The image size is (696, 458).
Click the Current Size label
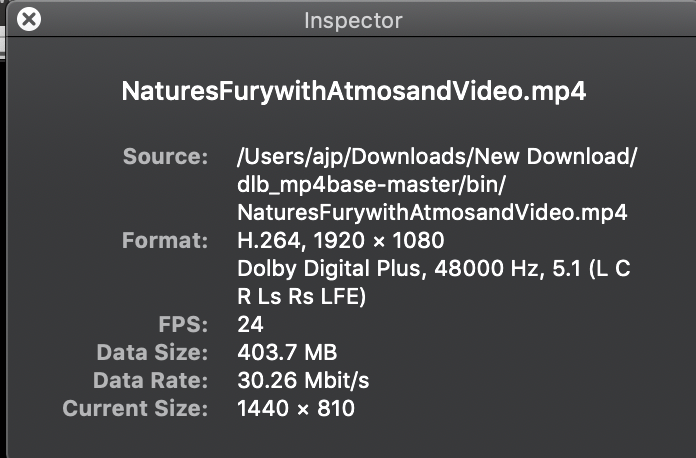[x=135, y=408]
